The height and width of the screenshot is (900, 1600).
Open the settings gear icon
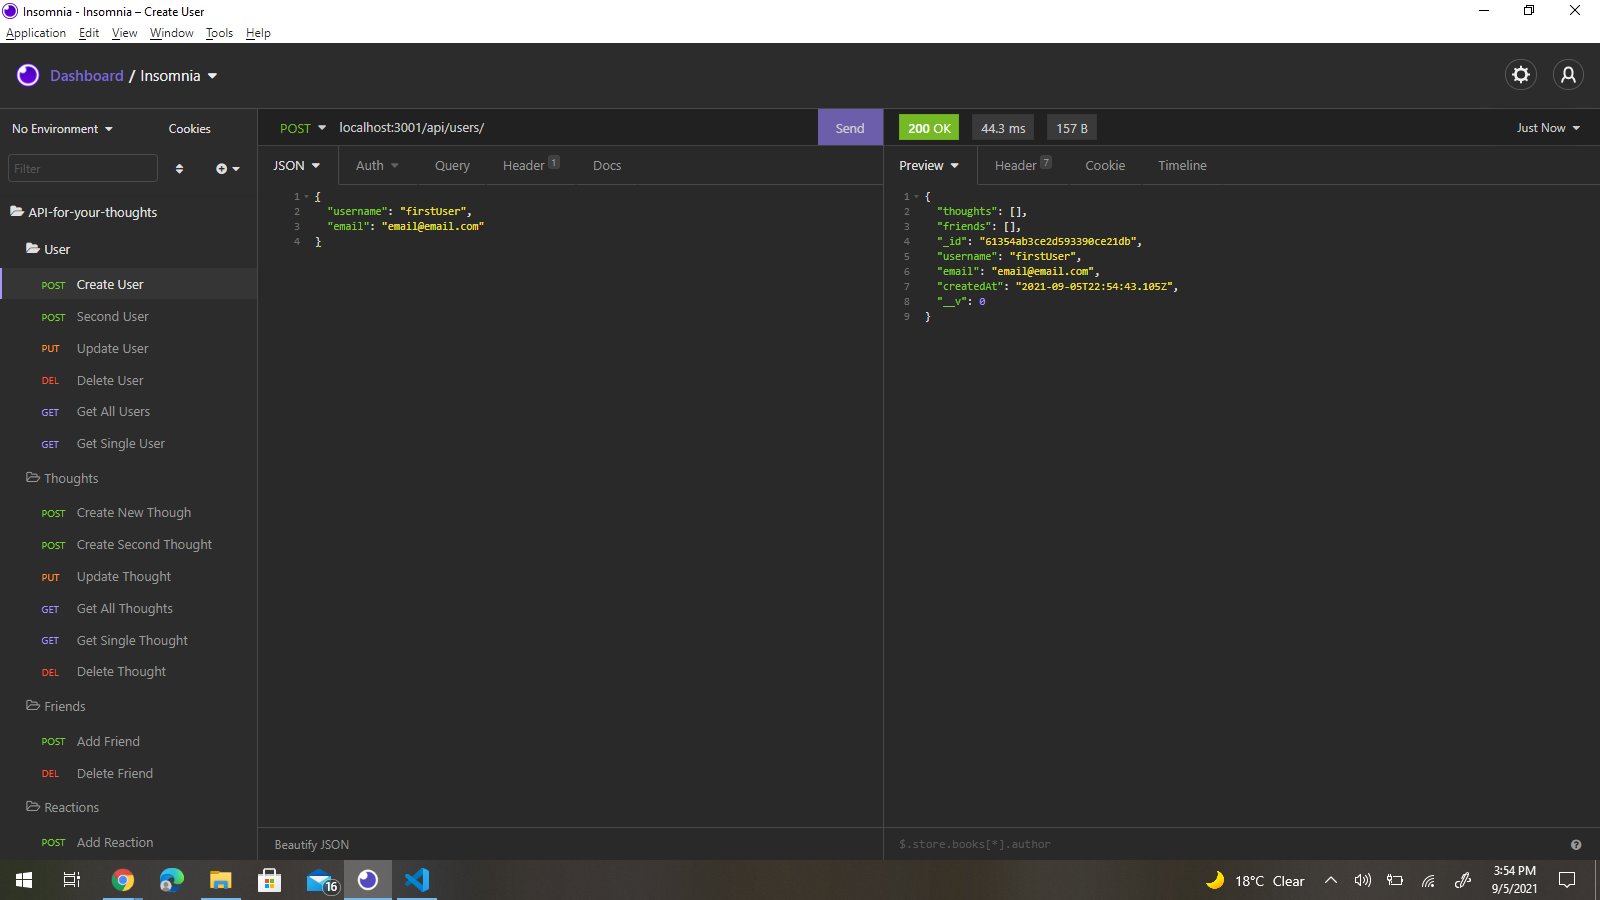coord(1521,75)
